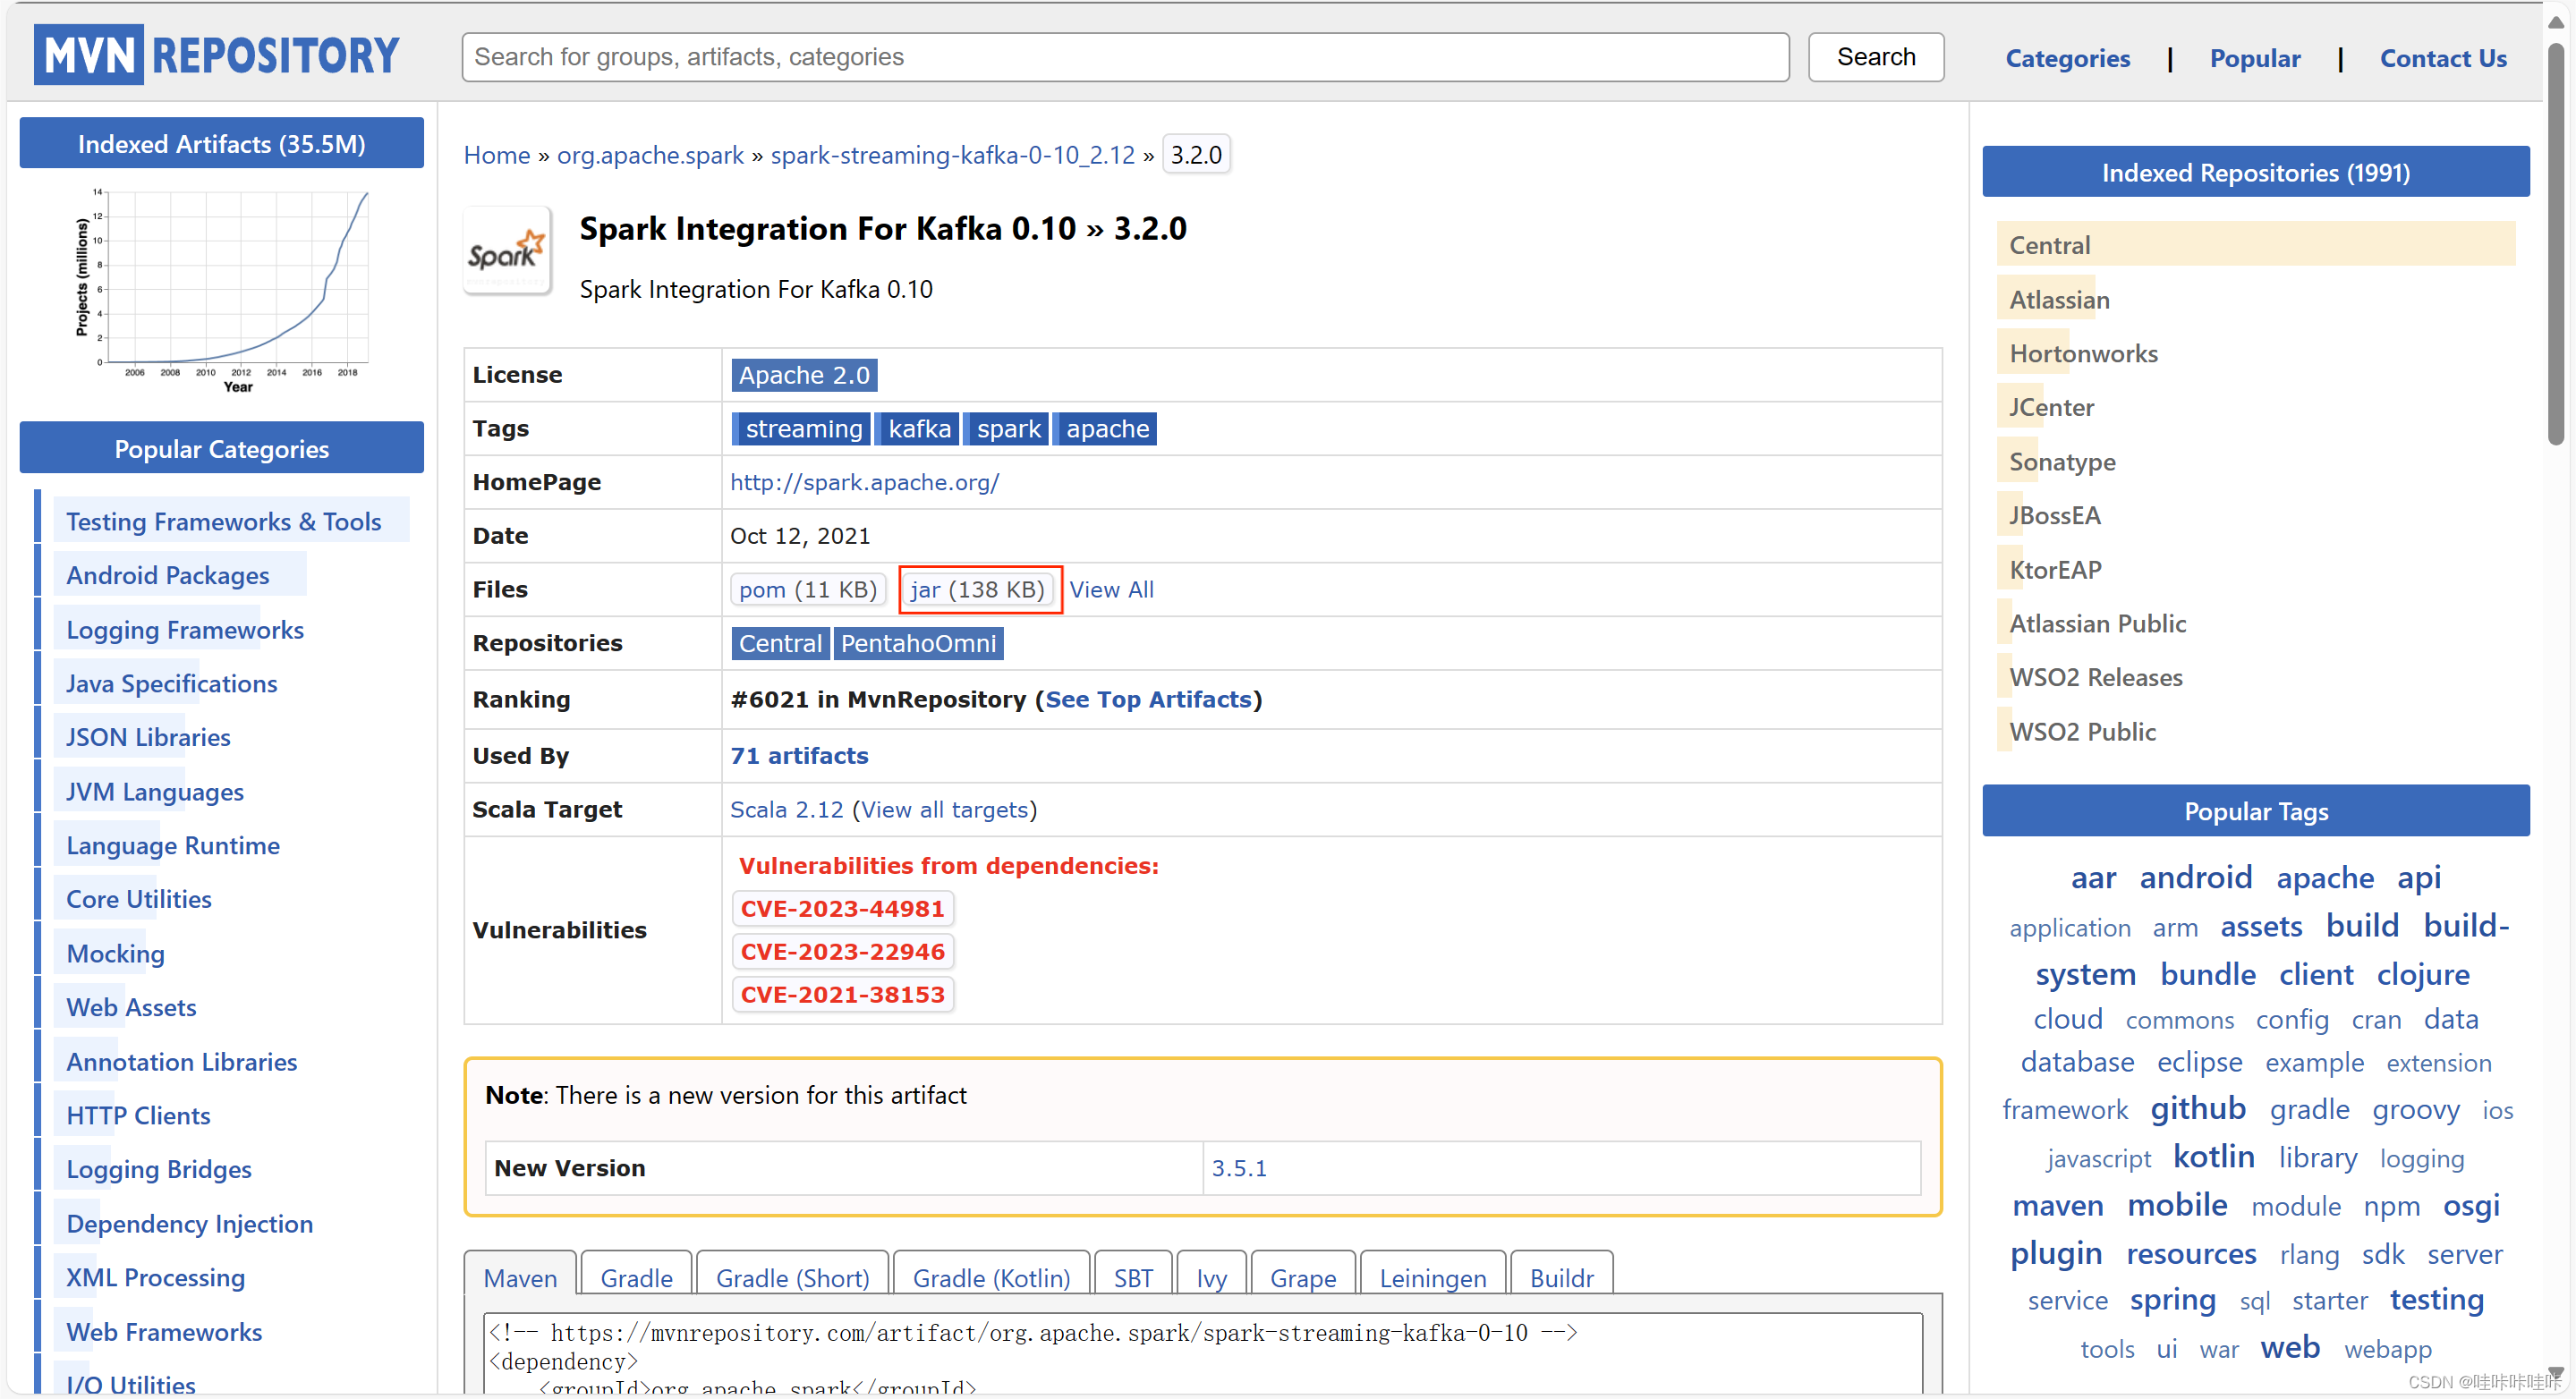Open JSON Libraries category

(x=148, y=737)
